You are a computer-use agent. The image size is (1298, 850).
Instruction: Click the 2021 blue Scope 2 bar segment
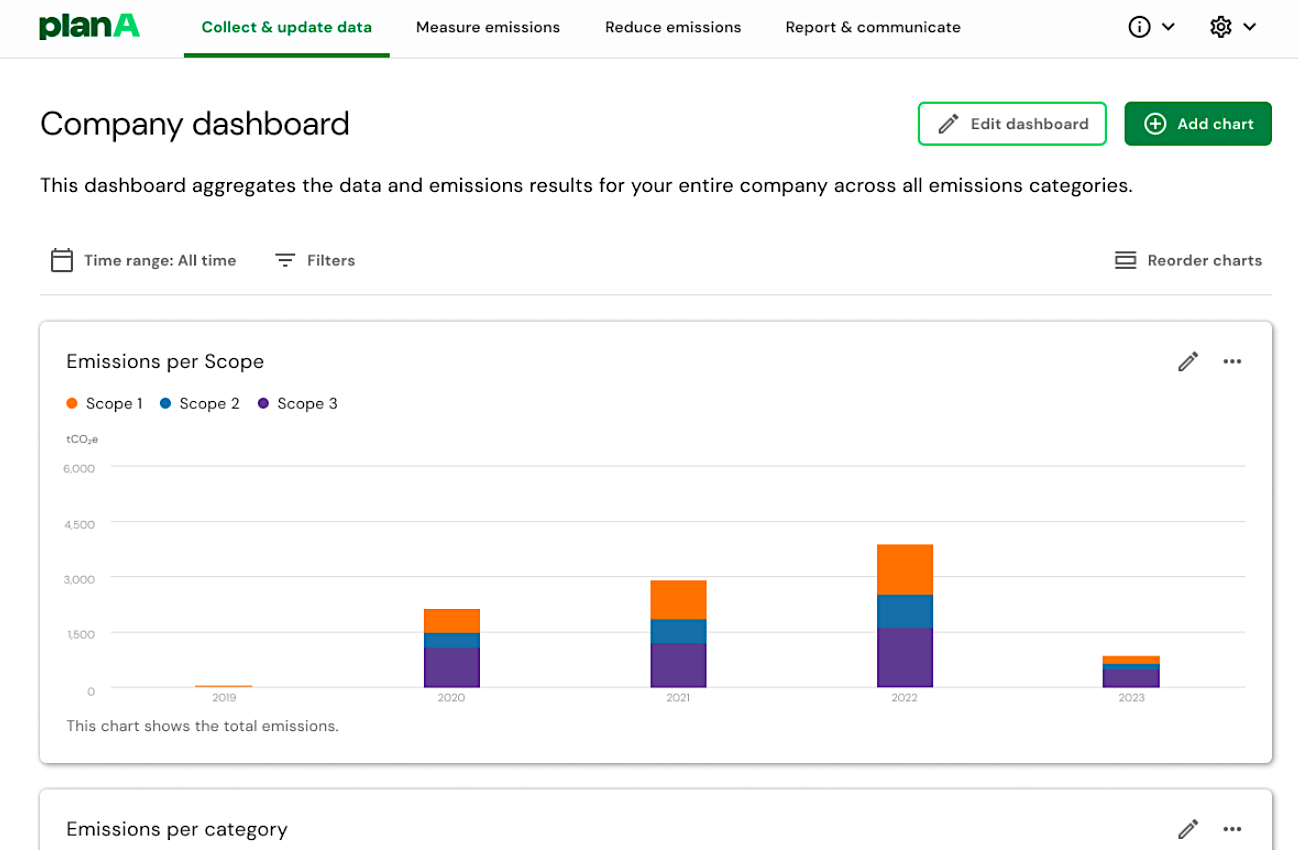tap(678, 632)
